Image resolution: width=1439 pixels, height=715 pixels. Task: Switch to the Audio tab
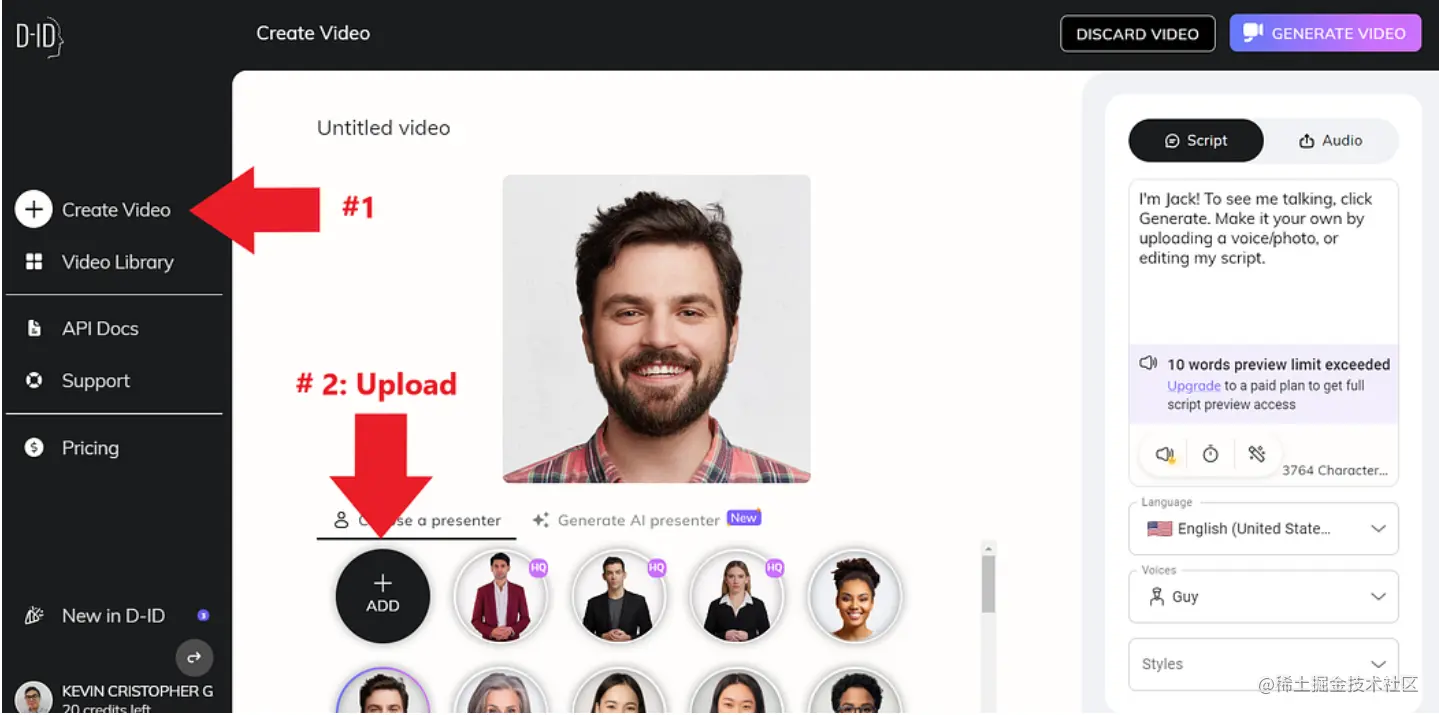pyautogui.click(x=1331, y=141)
